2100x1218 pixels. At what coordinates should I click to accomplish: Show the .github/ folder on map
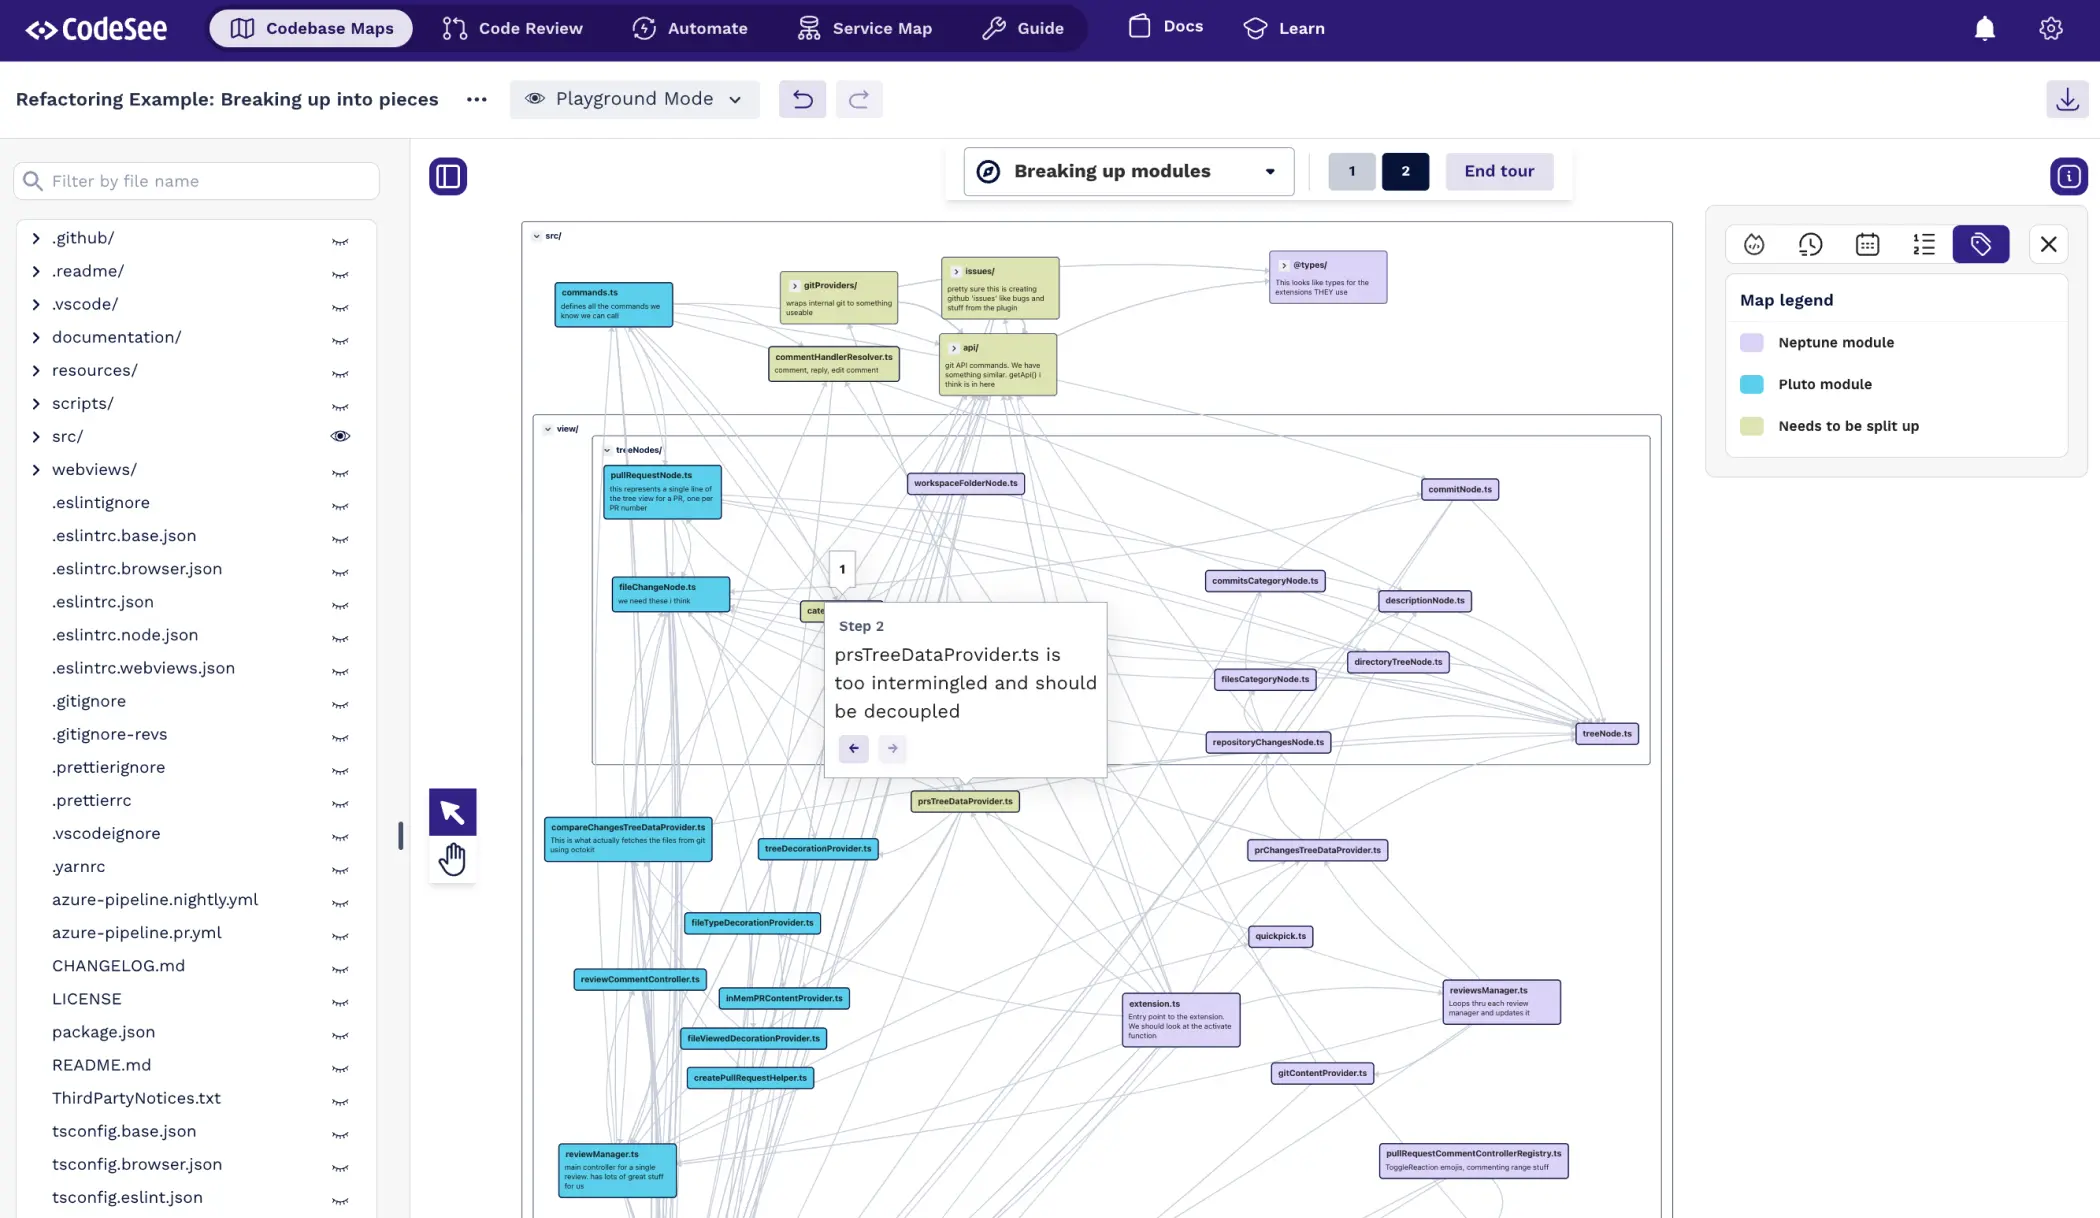tap(340, 239)
